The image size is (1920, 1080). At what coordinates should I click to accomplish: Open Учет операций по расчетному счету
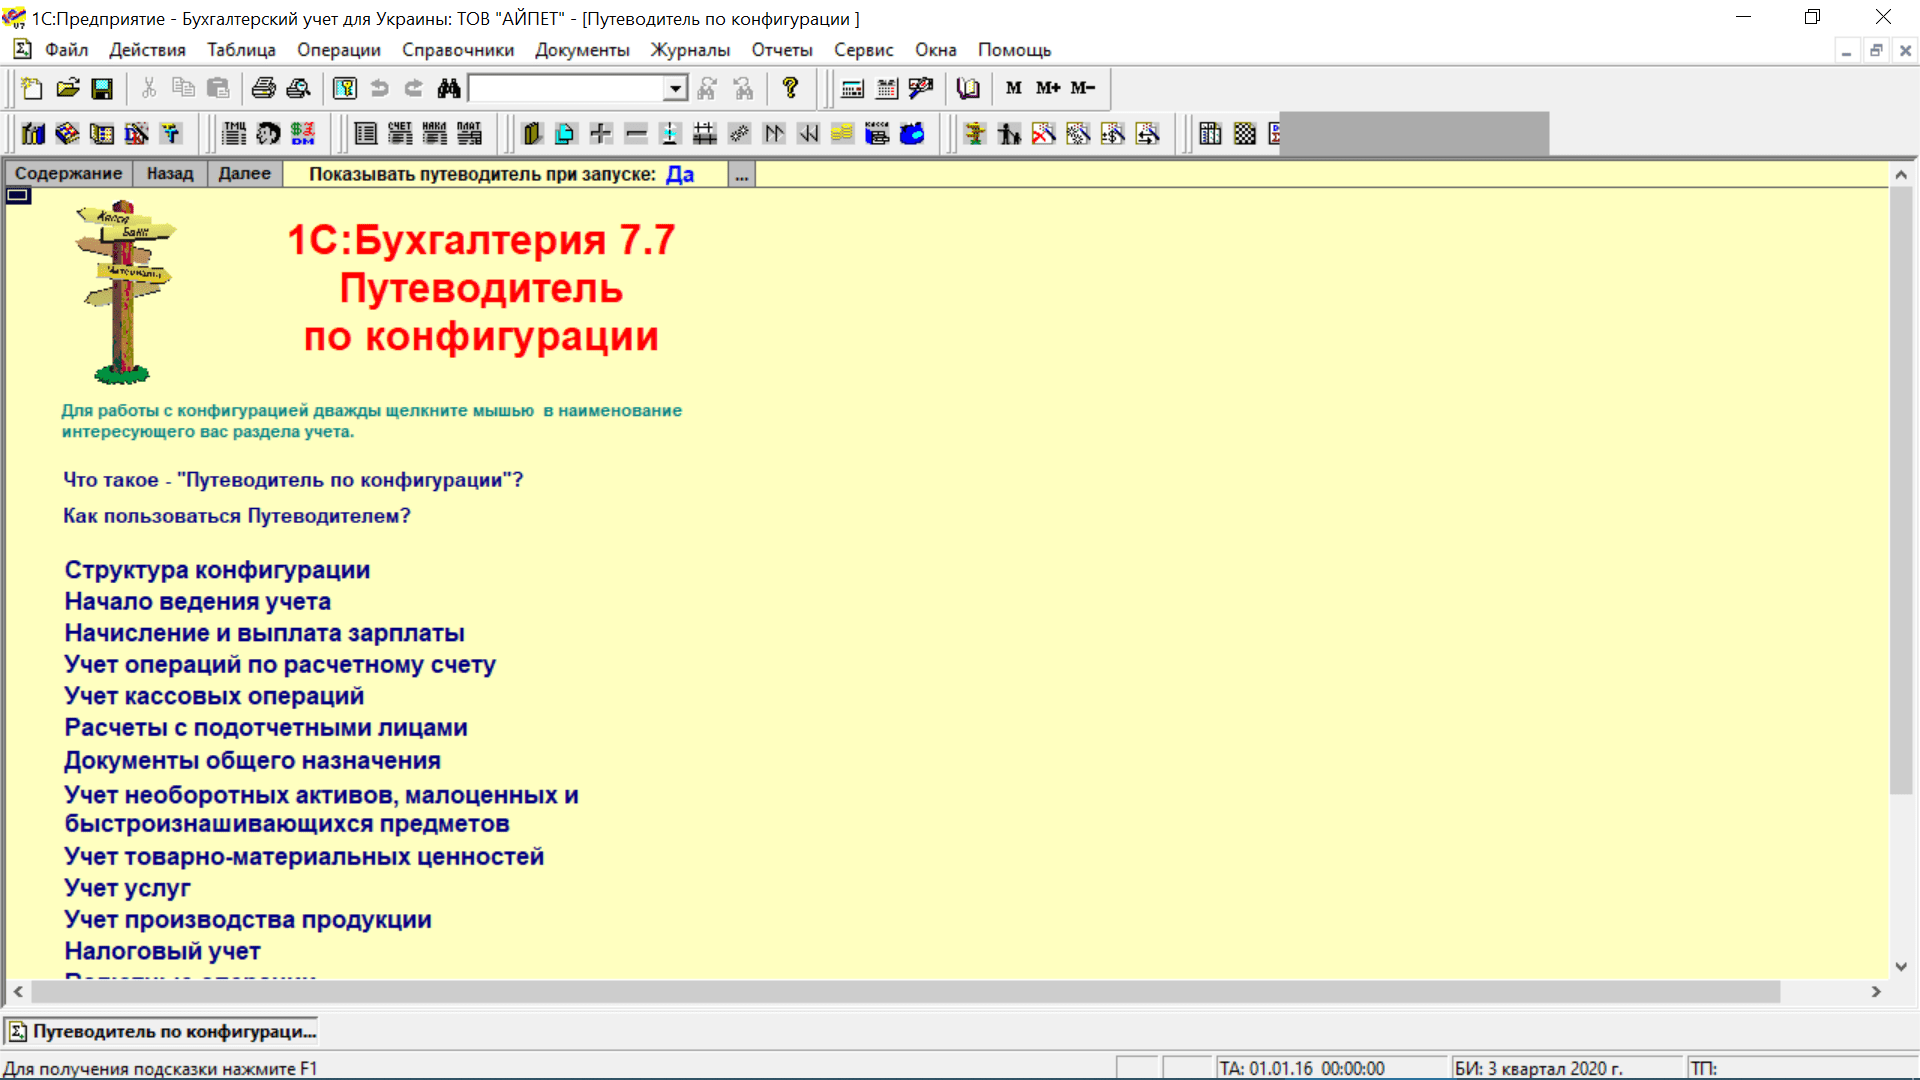[280, 665]
